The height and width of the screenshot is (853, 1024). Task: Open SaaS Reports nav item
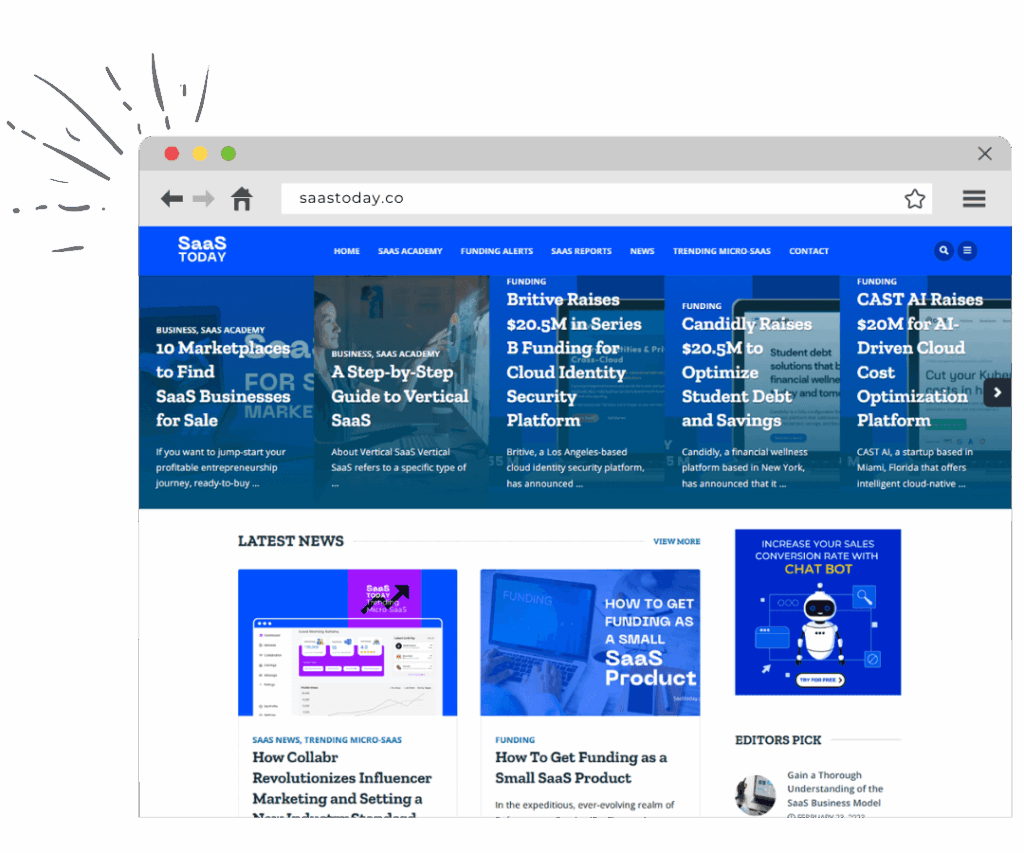581,251
